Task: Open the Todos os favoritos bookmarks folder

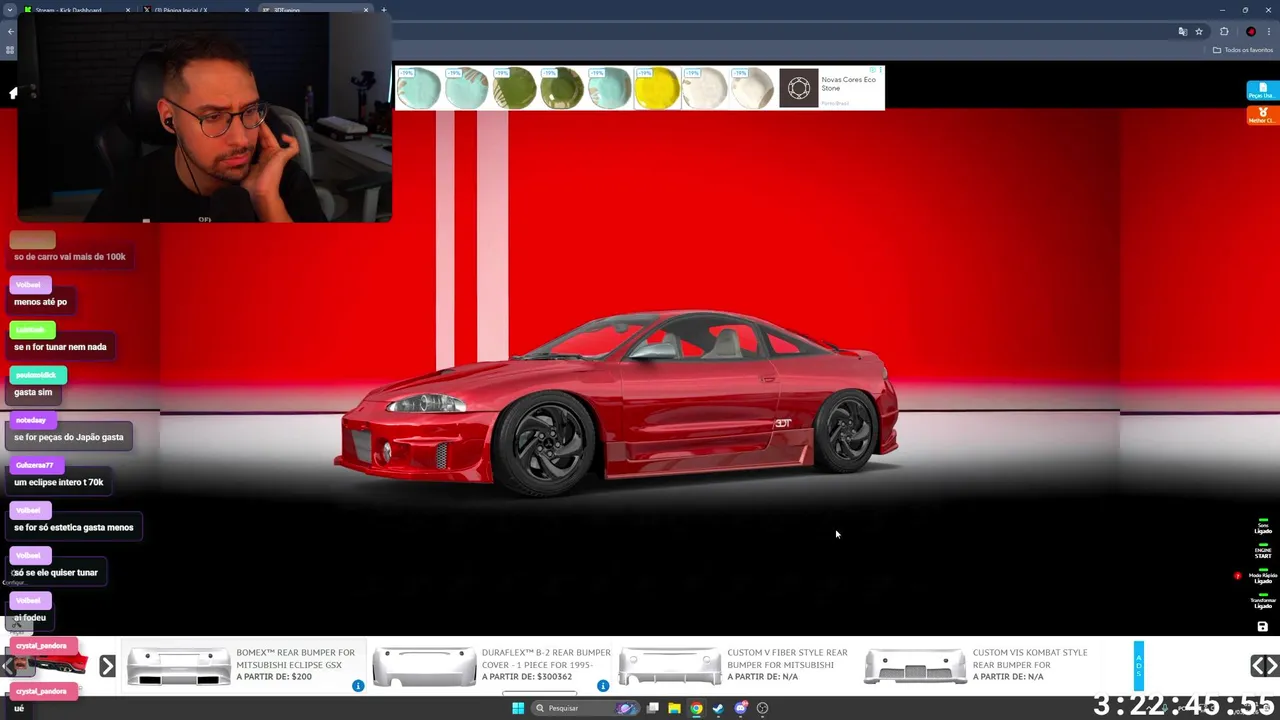Action: pos(1243,50)
